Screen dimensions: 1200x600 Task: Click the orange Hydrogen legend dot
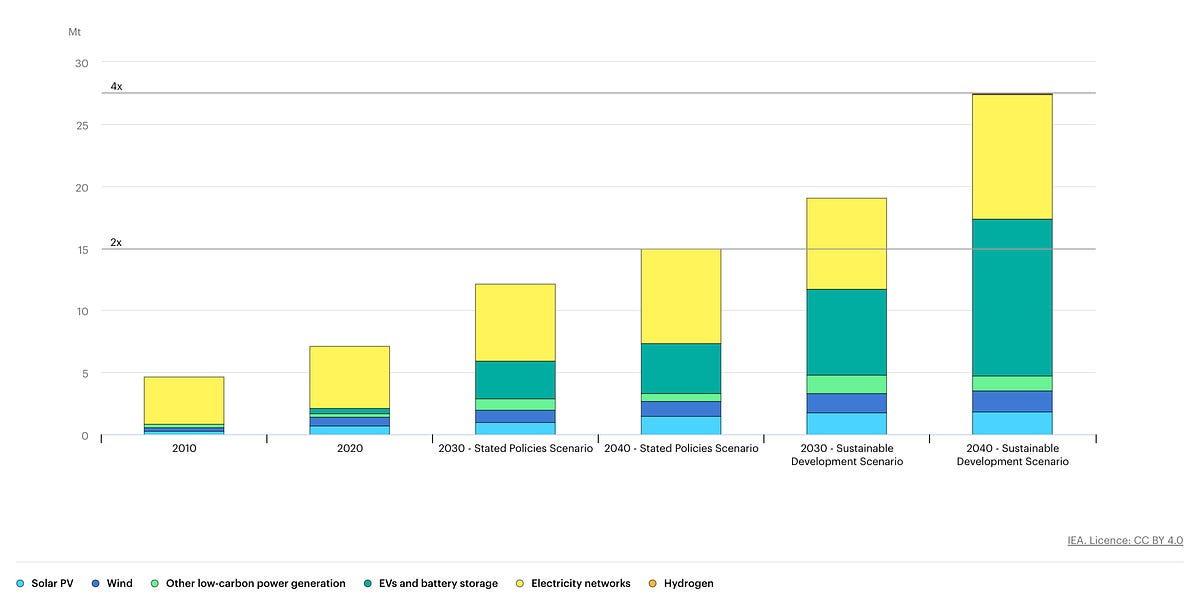point(653,583)
